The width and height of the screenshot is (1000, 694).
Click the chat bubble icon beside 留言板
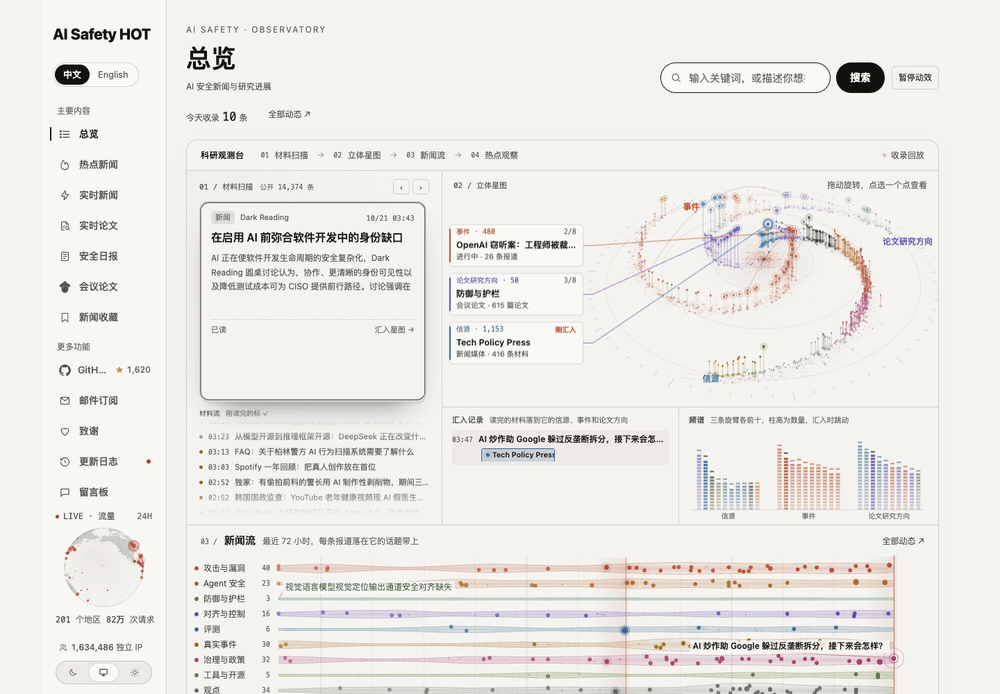click(64, 492)
